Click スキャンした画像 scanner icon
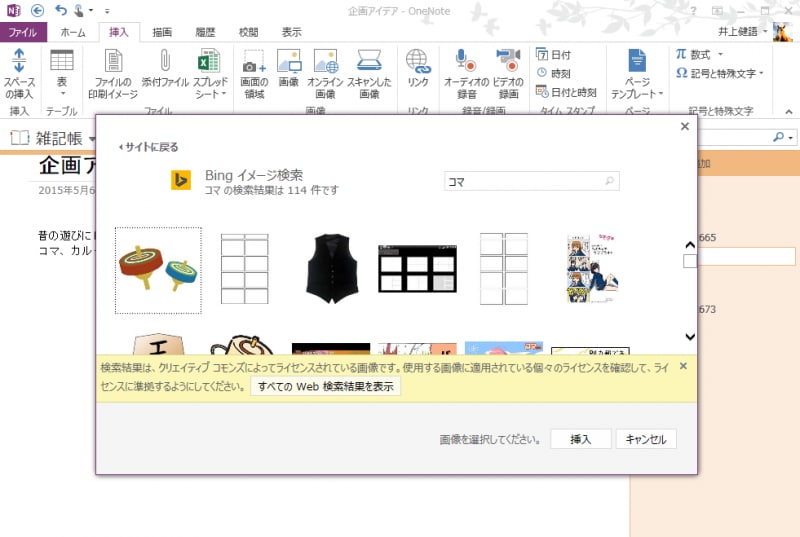Image resolution: width=800 pixels, height=537 pixels. [x=369, y=60]
